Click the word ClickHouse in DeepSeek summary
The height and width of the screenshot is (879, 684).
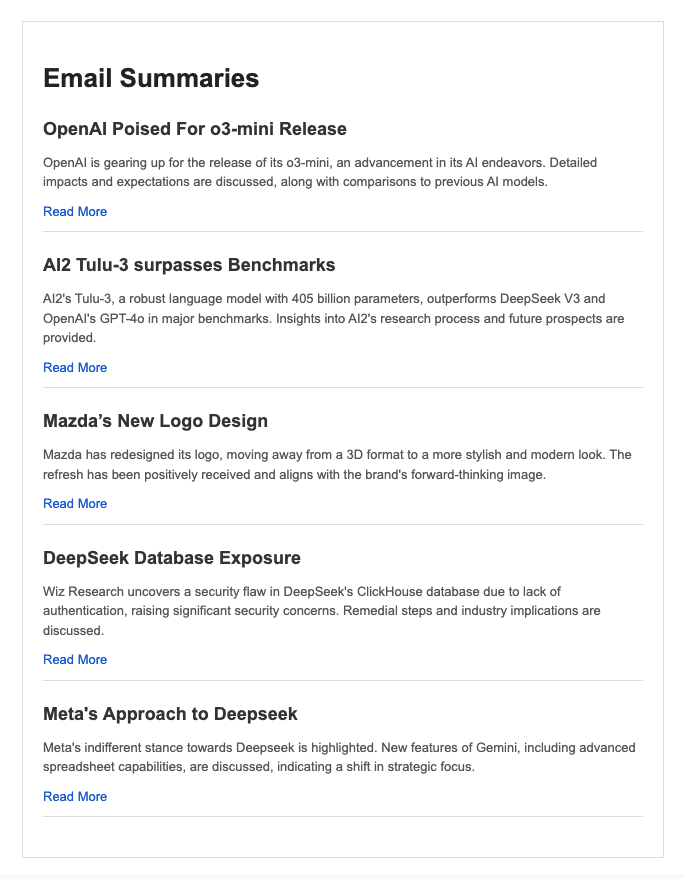pyautogui.click(x=393, y=592)
